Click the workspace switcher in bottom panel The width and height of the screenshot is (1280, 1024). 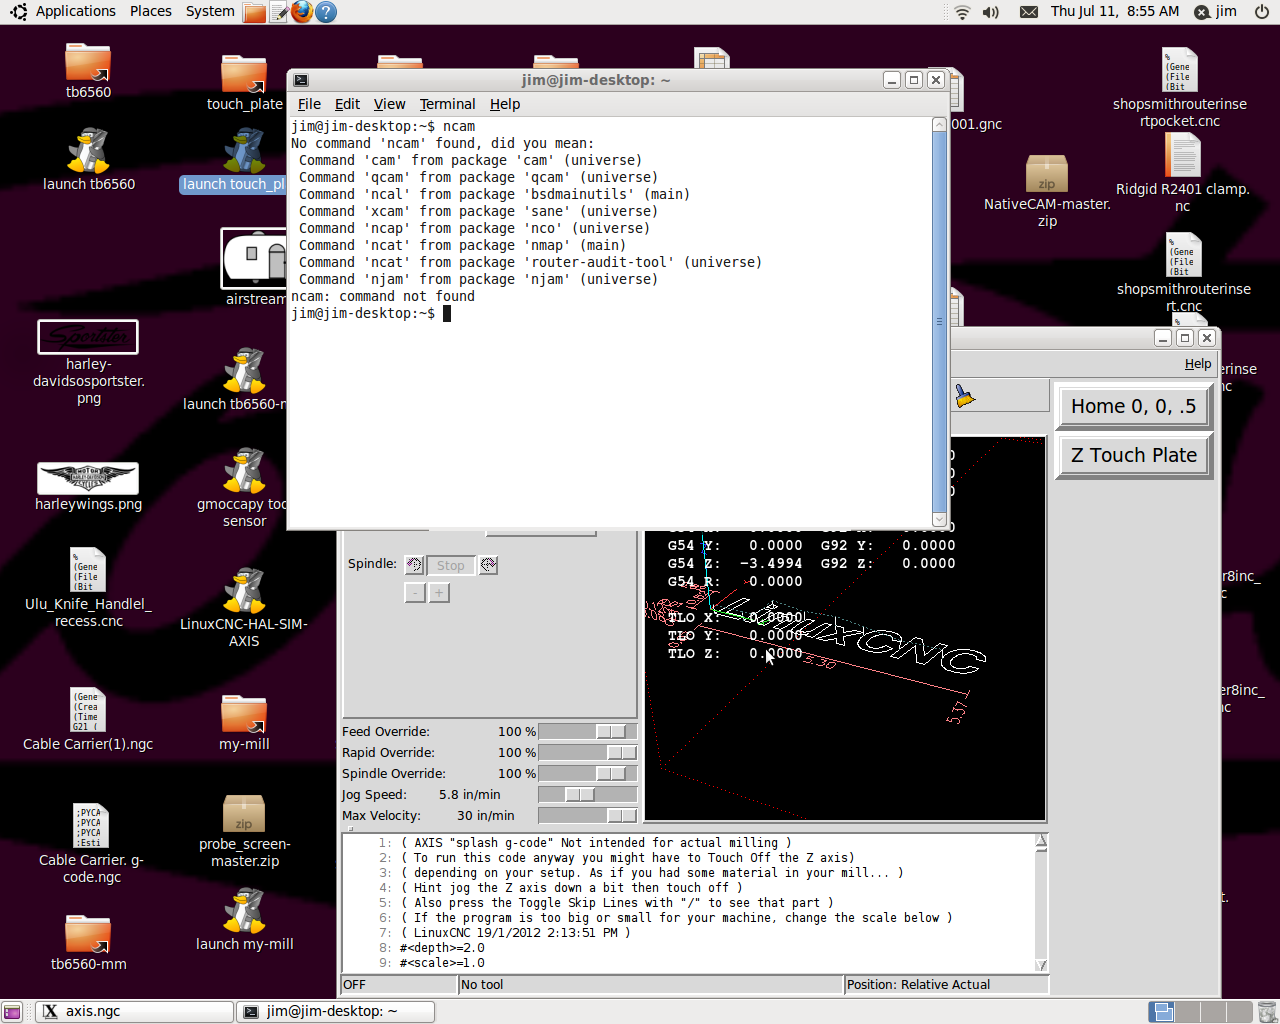(x=1201, y=1011)
